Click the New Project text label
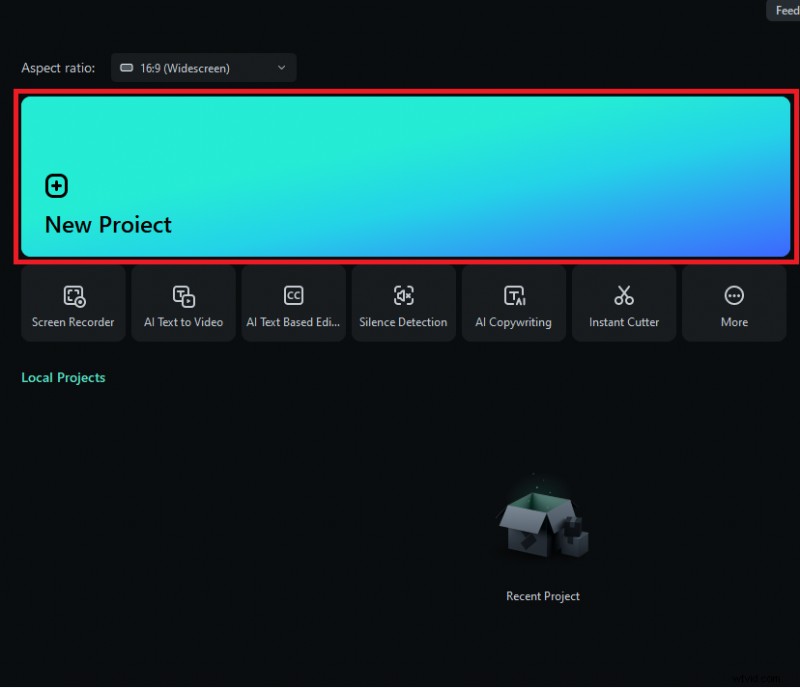Viewport: 800px width, 688px height. pos(108,225)
